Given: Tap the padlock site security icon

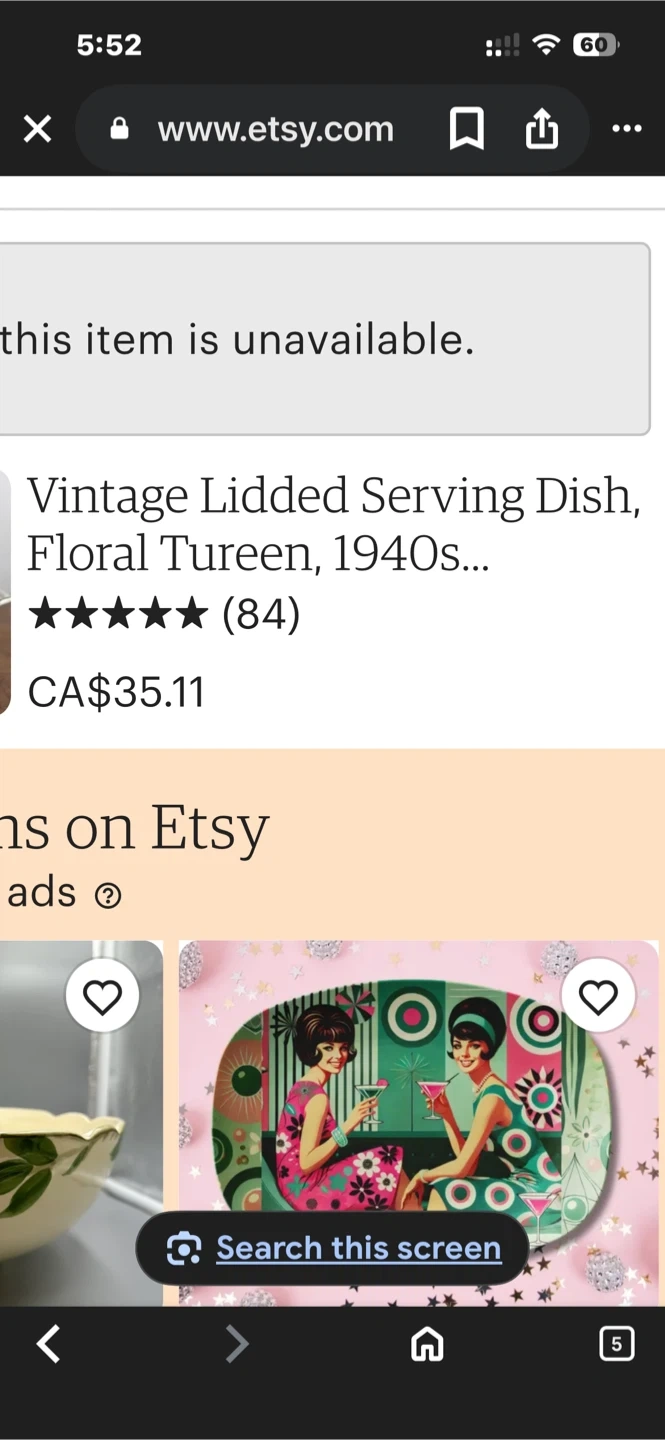Looking at the screenshot, I should pos(120,129).
